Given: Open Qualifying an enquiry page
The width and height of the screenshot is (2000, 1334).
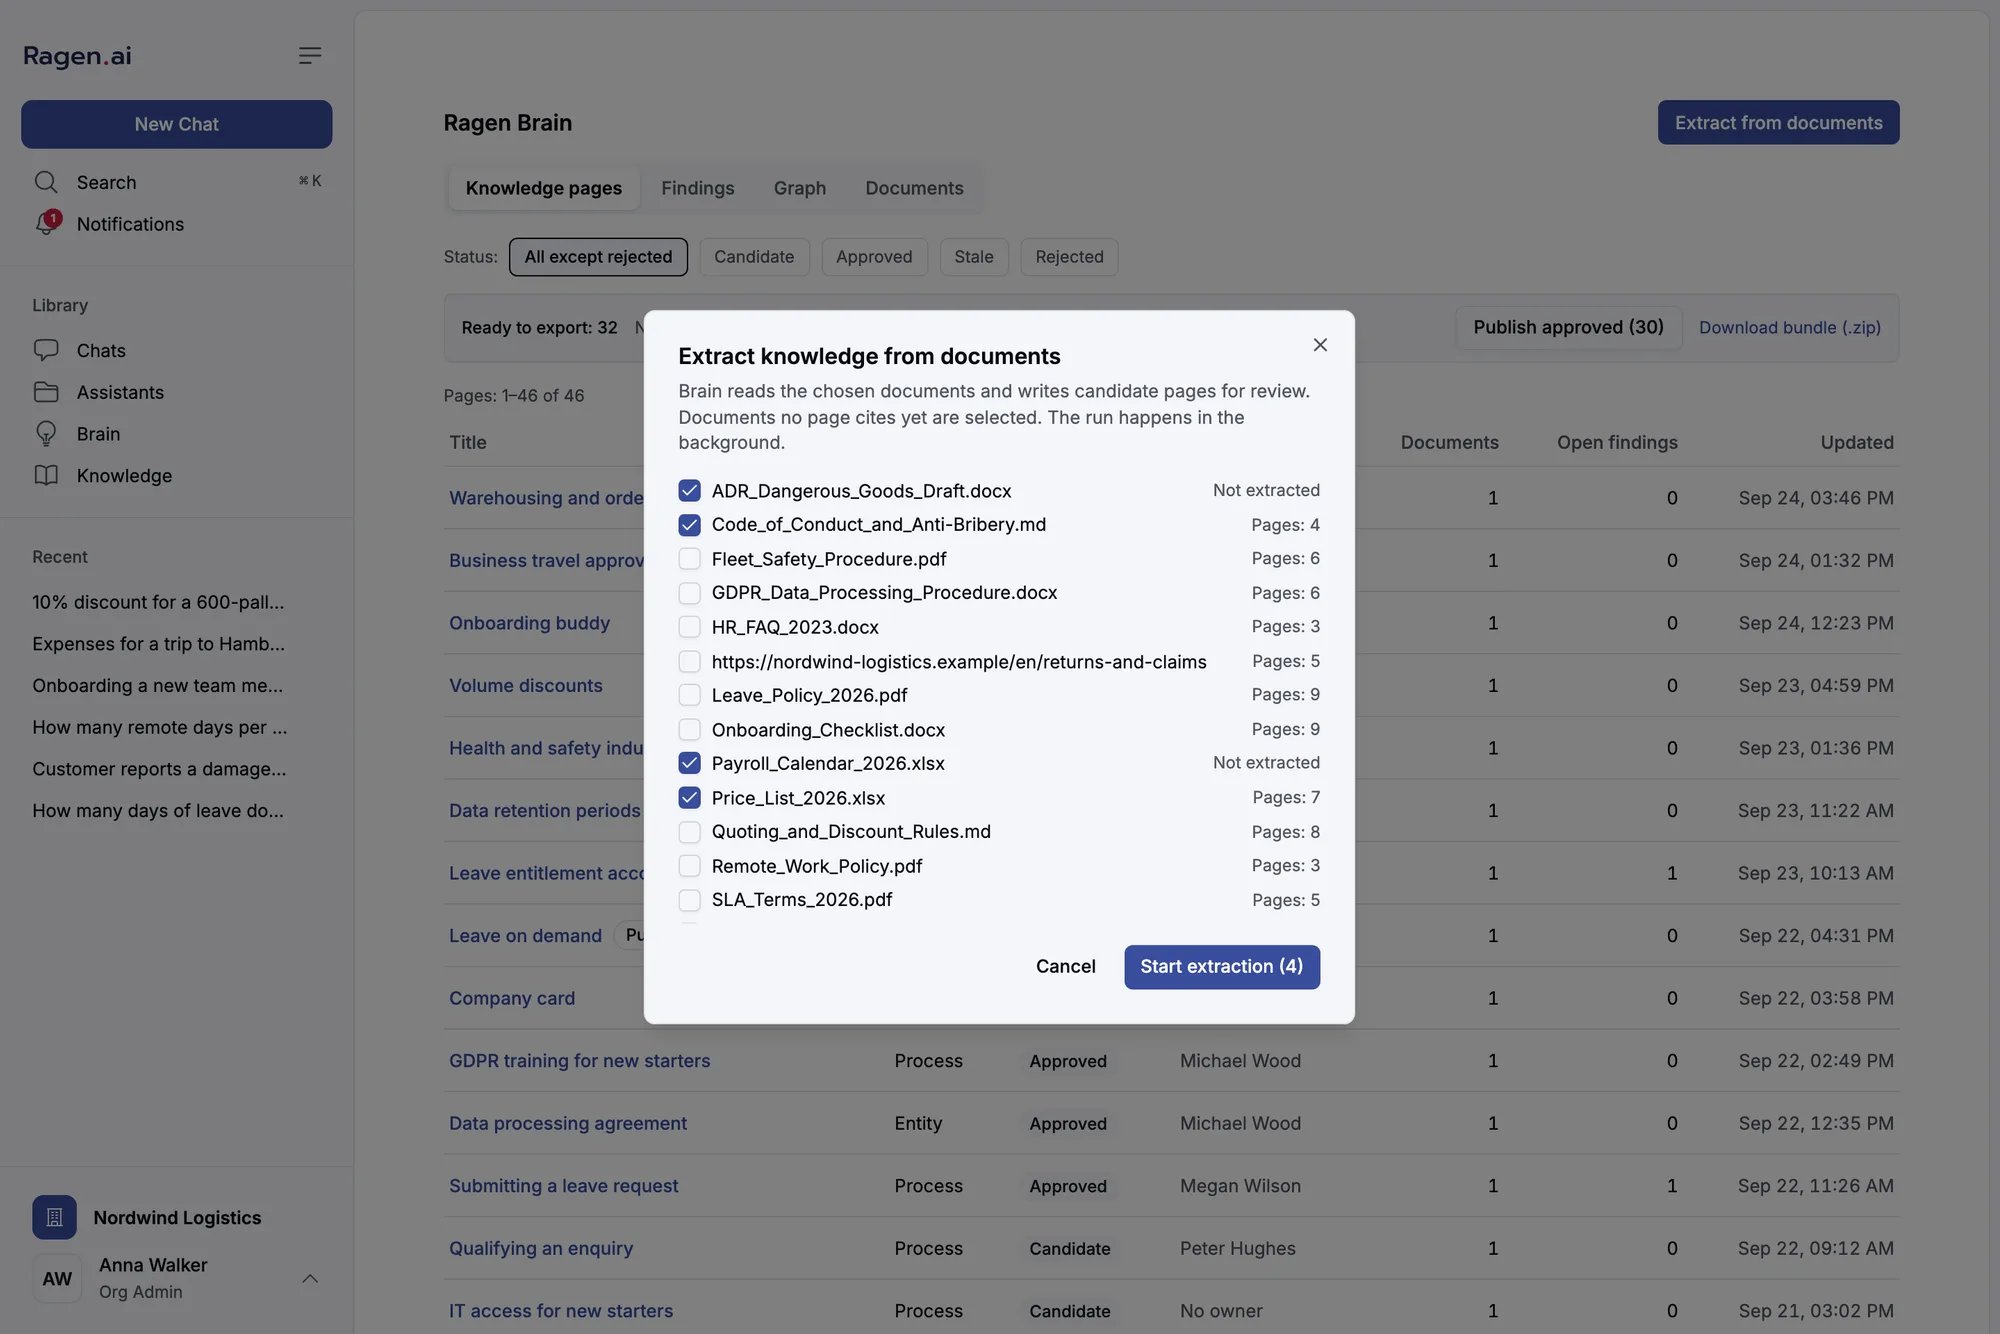Looking at the screenshot, I should (540, 1249).
